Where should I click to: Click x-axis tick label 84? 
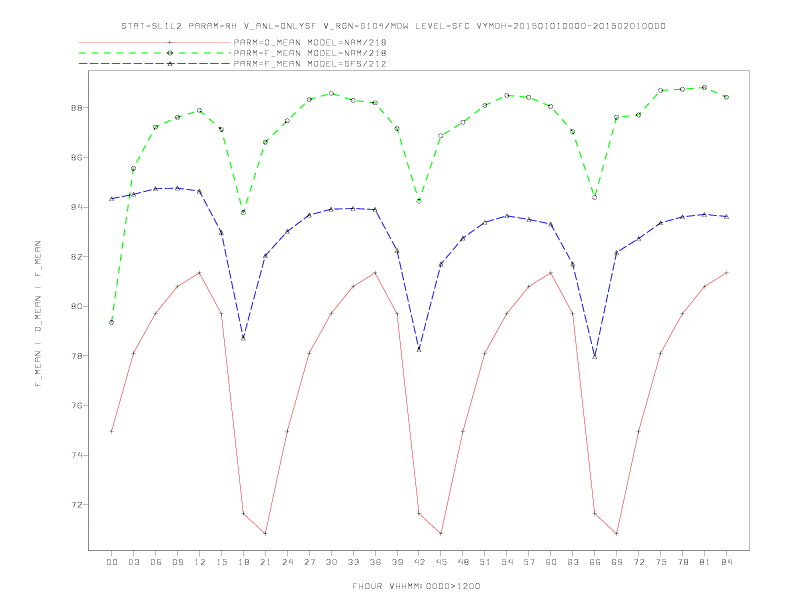(726, 562)
